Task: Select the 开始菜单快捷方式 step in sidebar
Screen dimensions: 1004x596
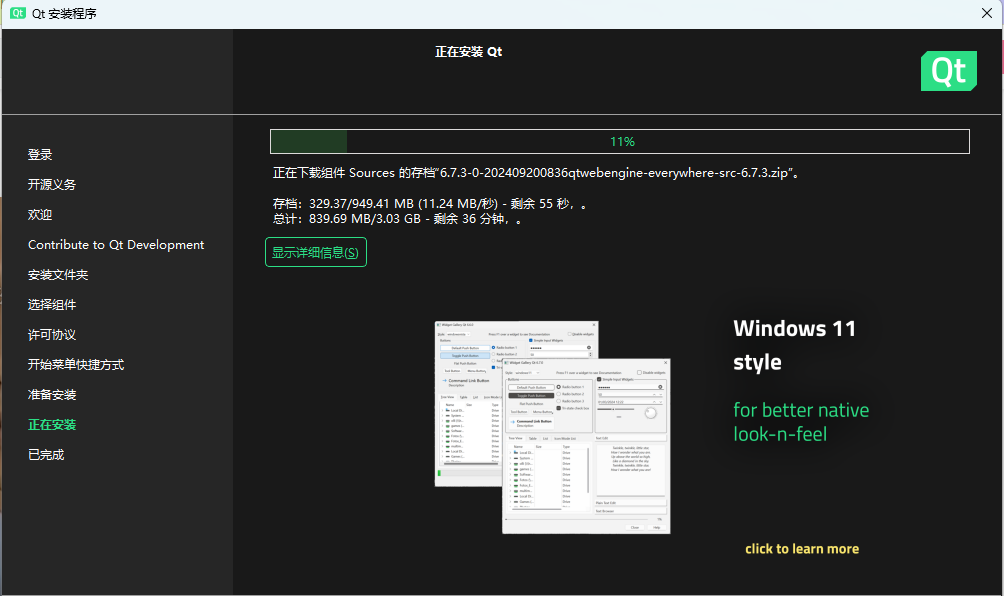Action: coord(76,365)
